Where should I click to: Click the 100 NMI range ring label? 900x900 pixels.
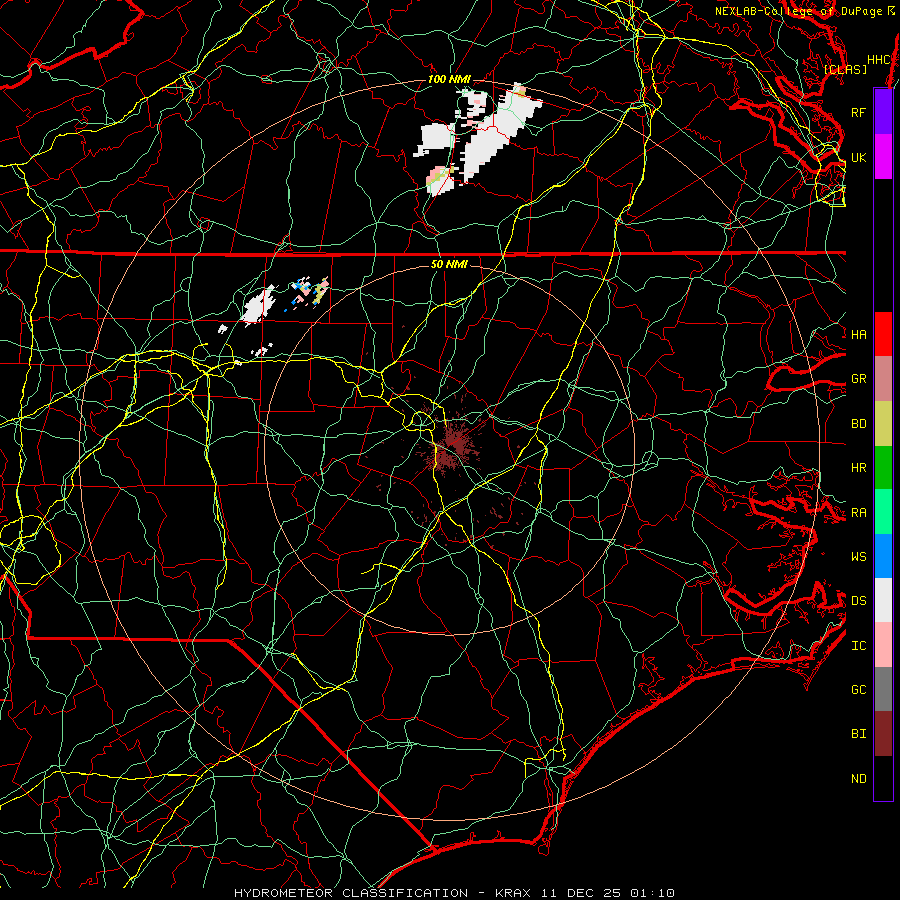tap(449, 79)
